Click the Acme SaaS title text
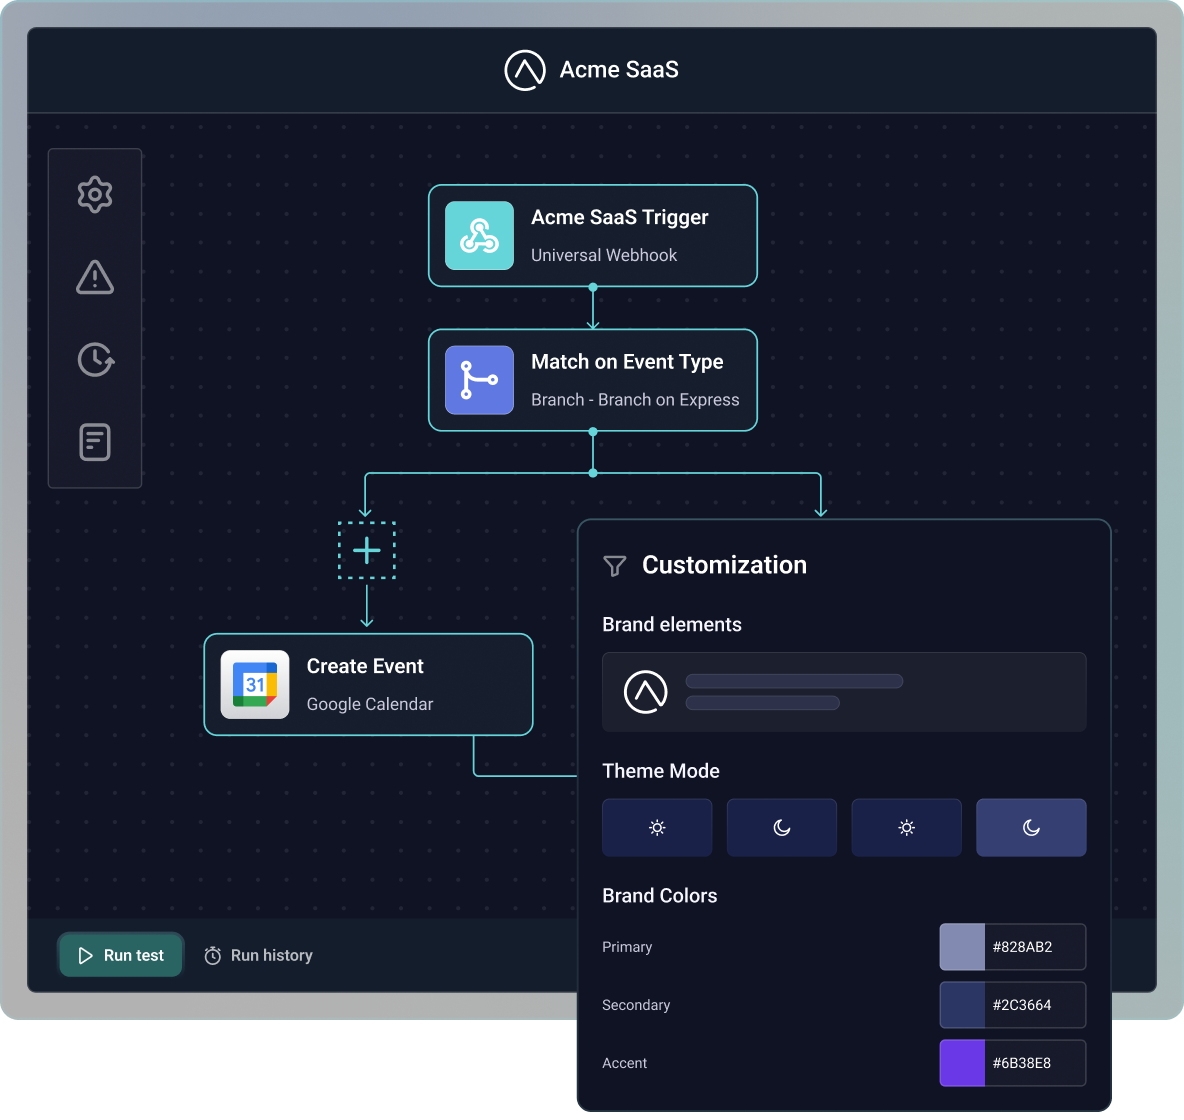Image resolution: width=1184 pixels, height=1120 pixels. coord(618,69)
